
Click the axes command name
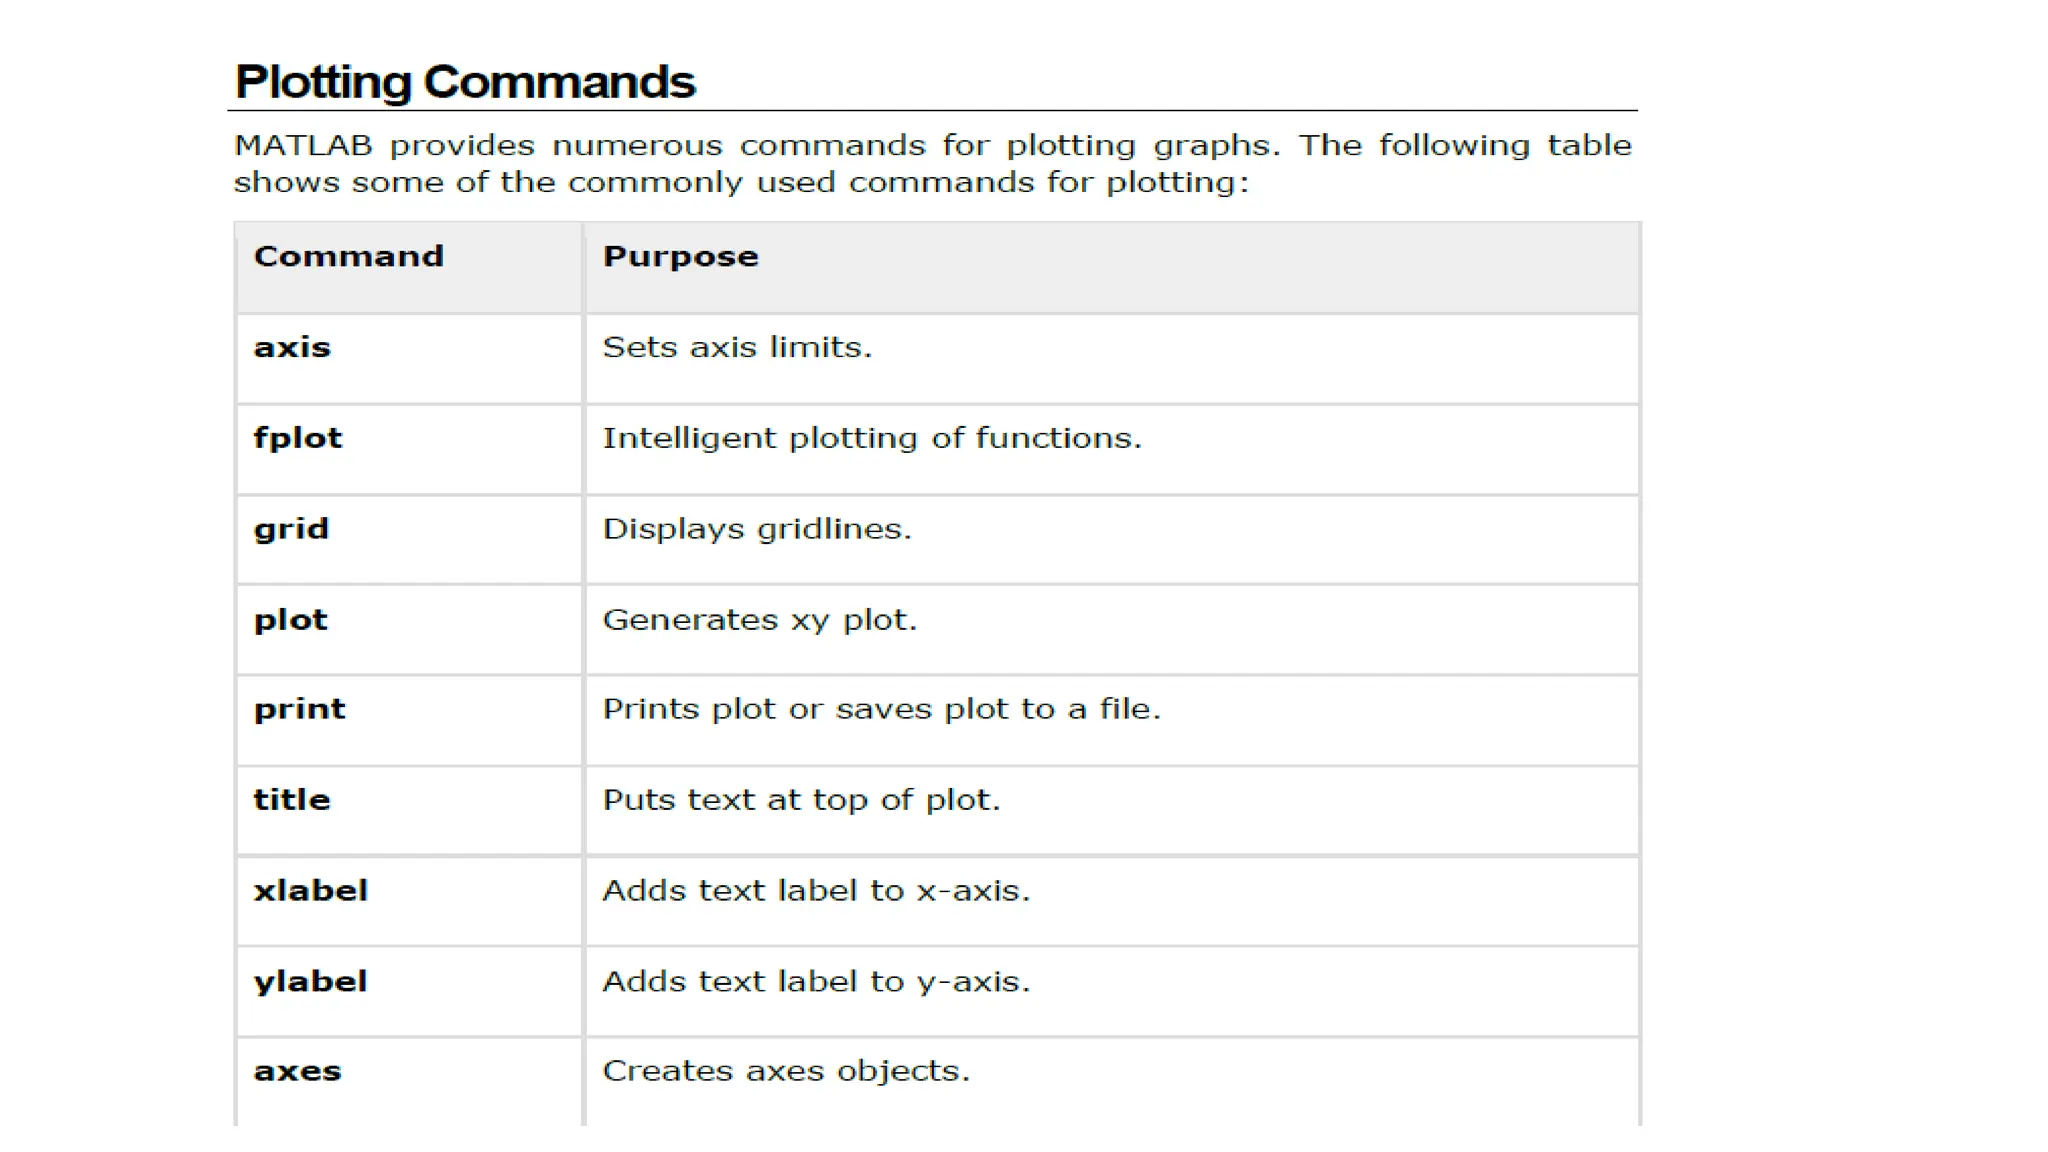tap(298, 1071)
